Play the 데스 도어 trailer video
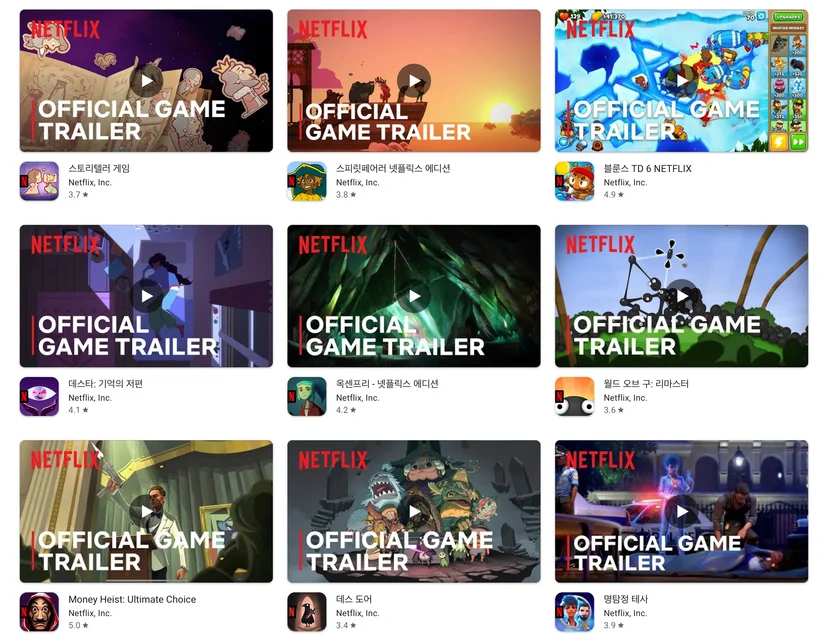 [x=414, y=512]
